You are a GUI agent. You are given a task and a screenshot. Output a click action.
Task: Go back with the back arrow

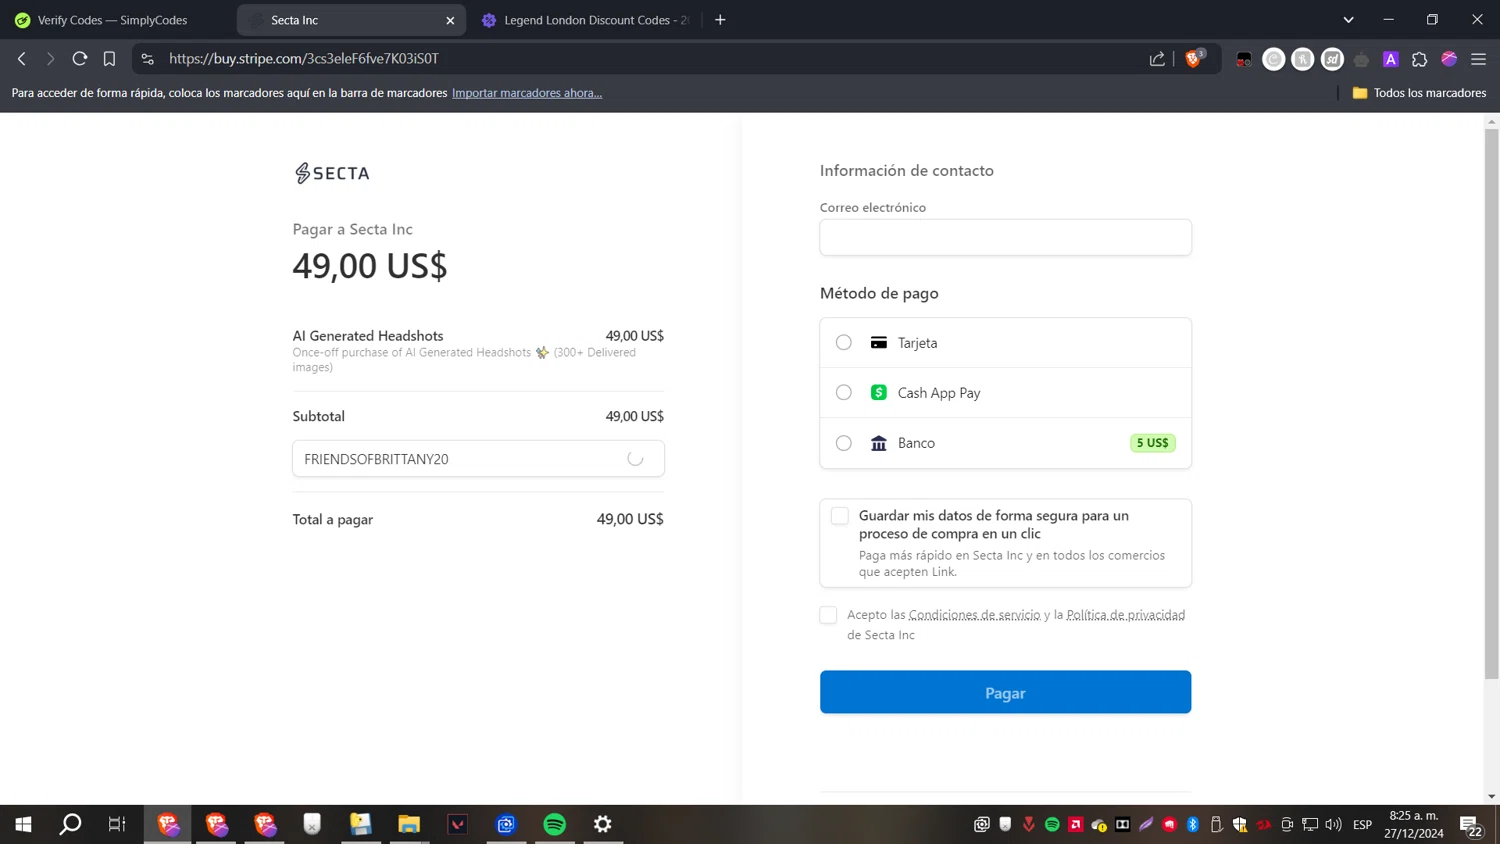tap(22, 59)
